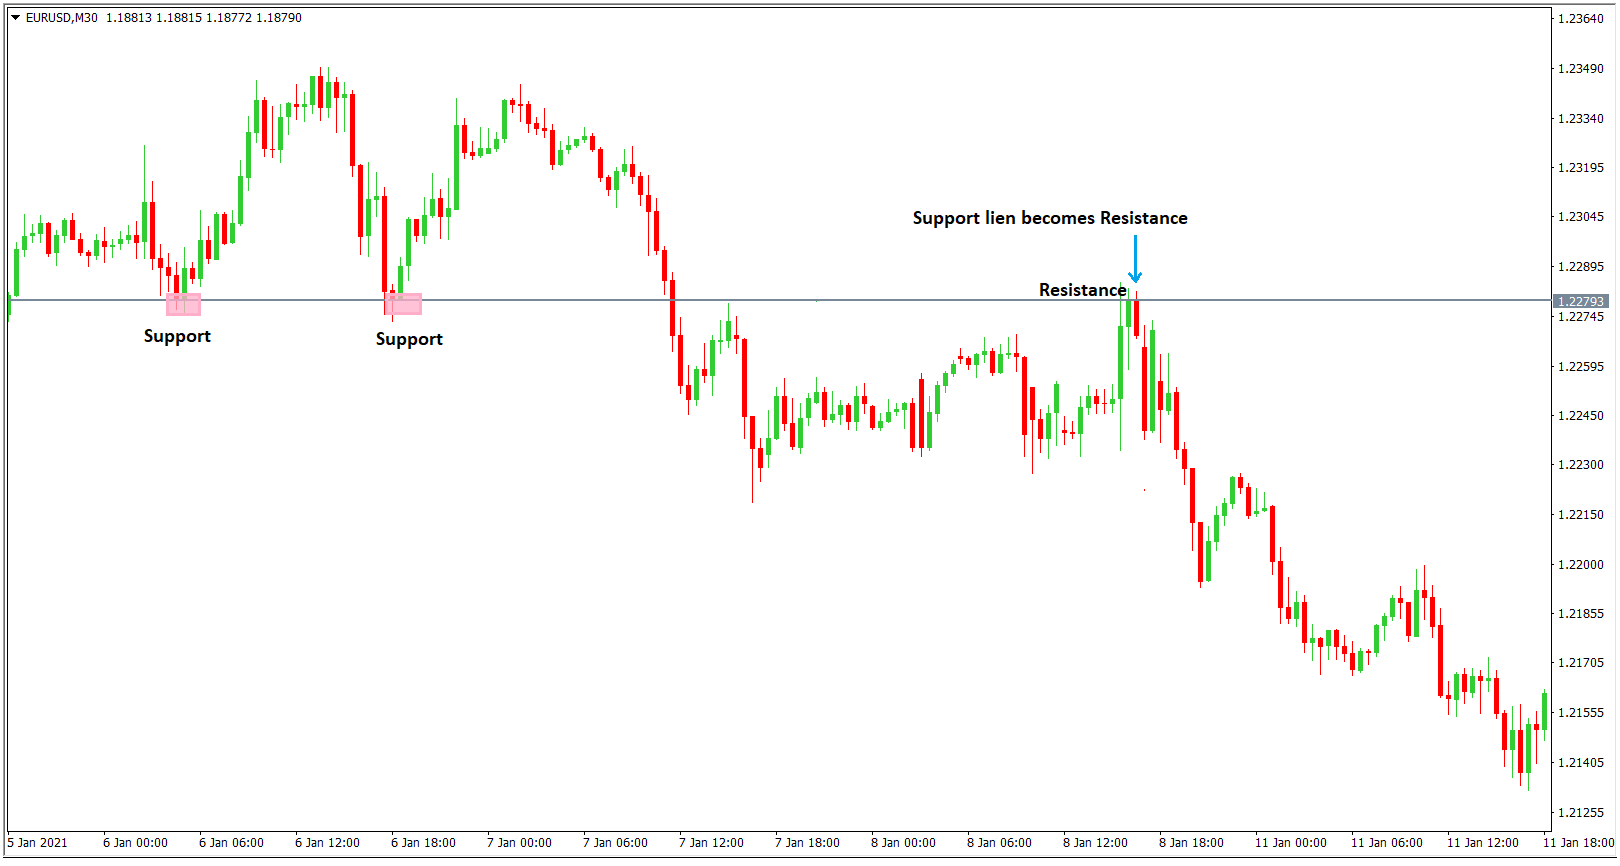
Task: Select the Support label below the first pink zone
Action: pyautogui.click(x=177, y=336)
